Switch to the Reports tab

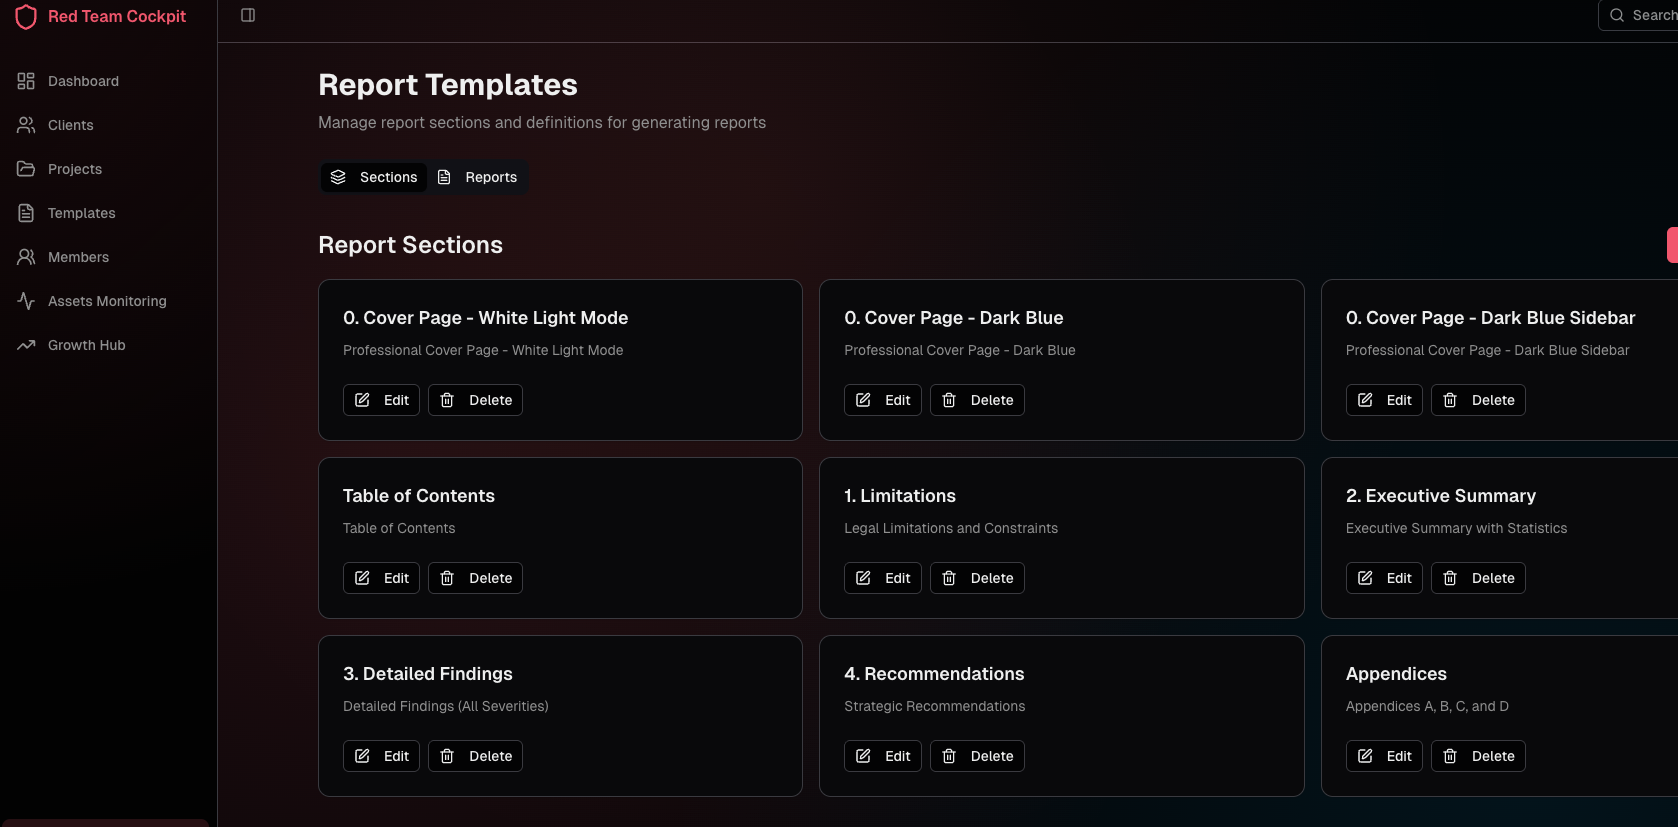pos(478,177)
